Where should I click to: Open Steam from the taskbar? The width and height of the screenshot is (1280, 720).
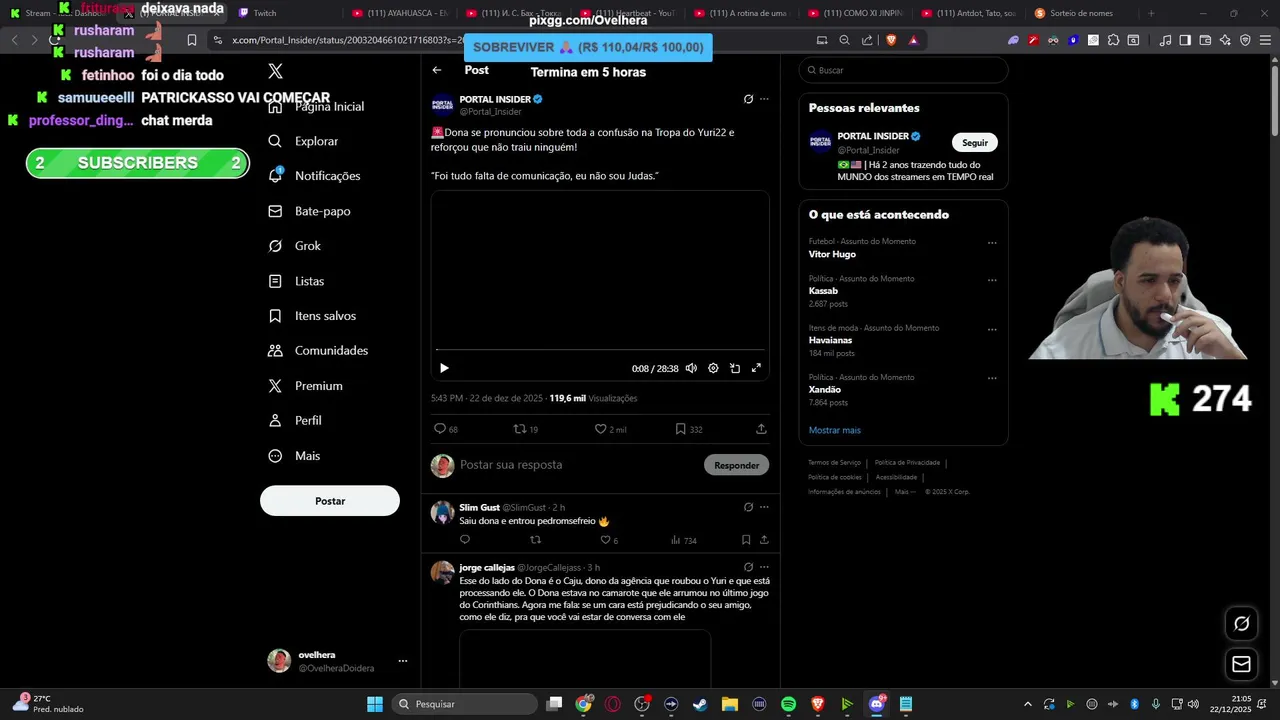700,704
